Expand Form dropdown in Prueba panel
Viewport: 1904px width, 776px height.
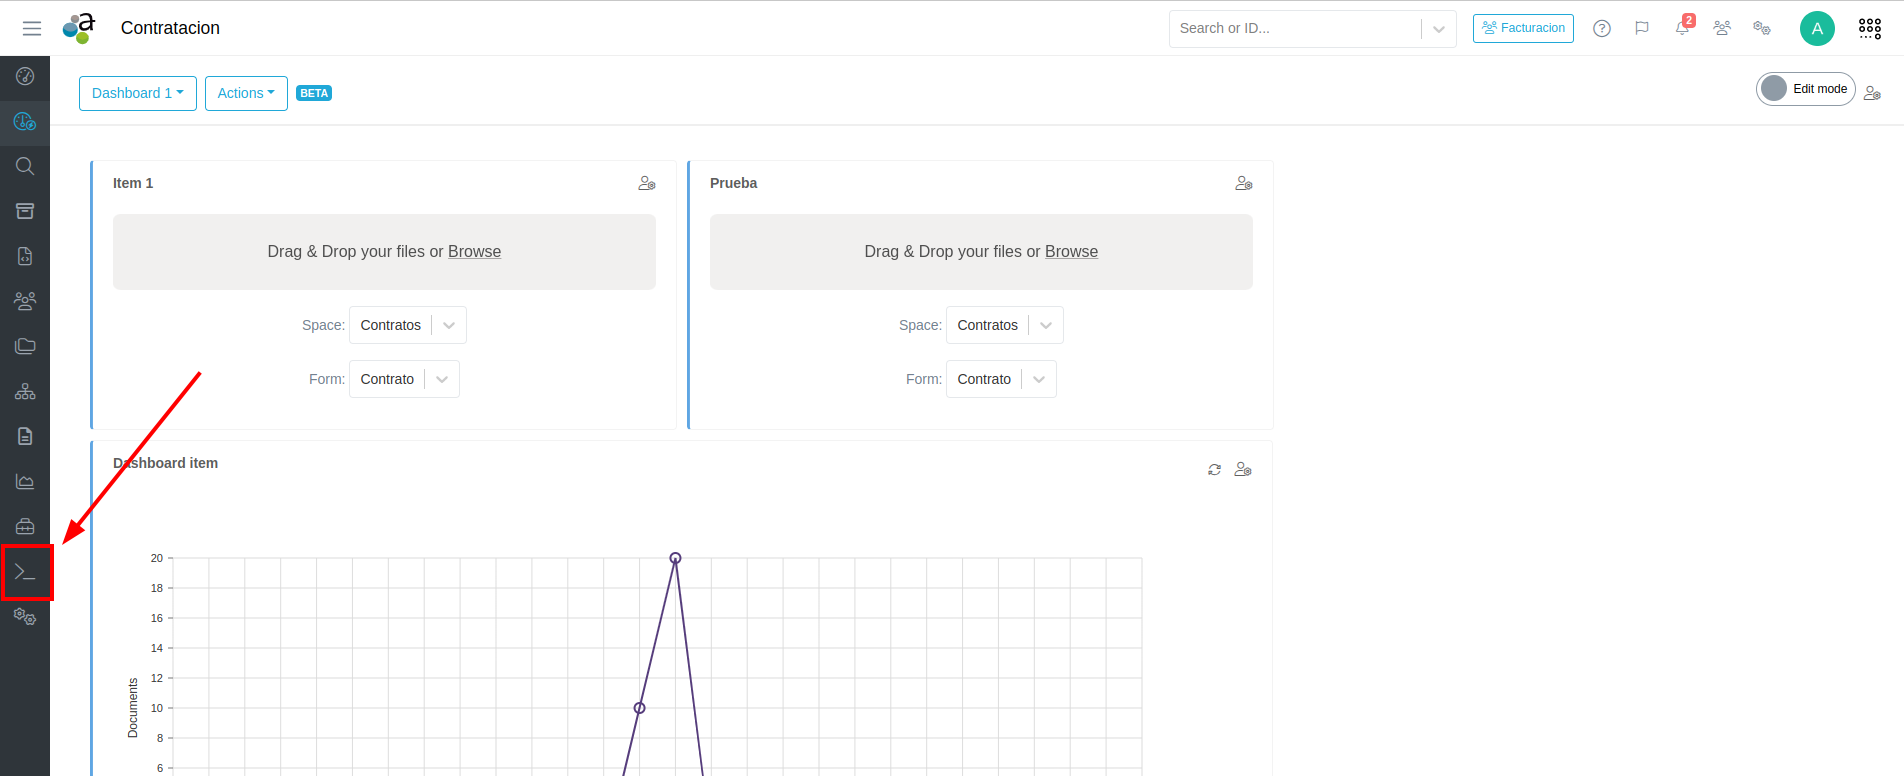point(1039,379)
